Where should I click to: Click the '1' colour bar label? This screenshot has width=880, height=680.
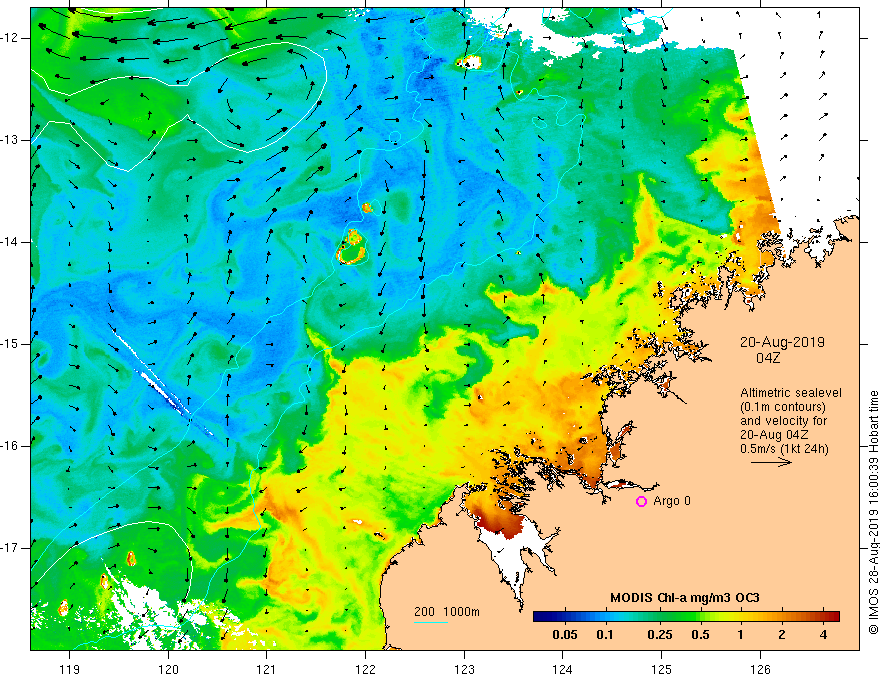pos(740,635)
